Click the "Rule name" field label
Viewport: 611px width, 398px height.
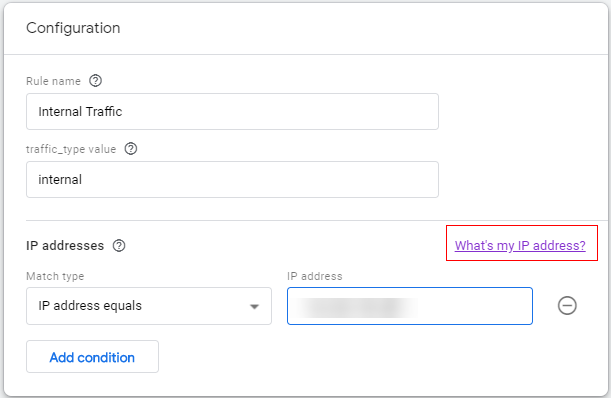click(53, 81)
